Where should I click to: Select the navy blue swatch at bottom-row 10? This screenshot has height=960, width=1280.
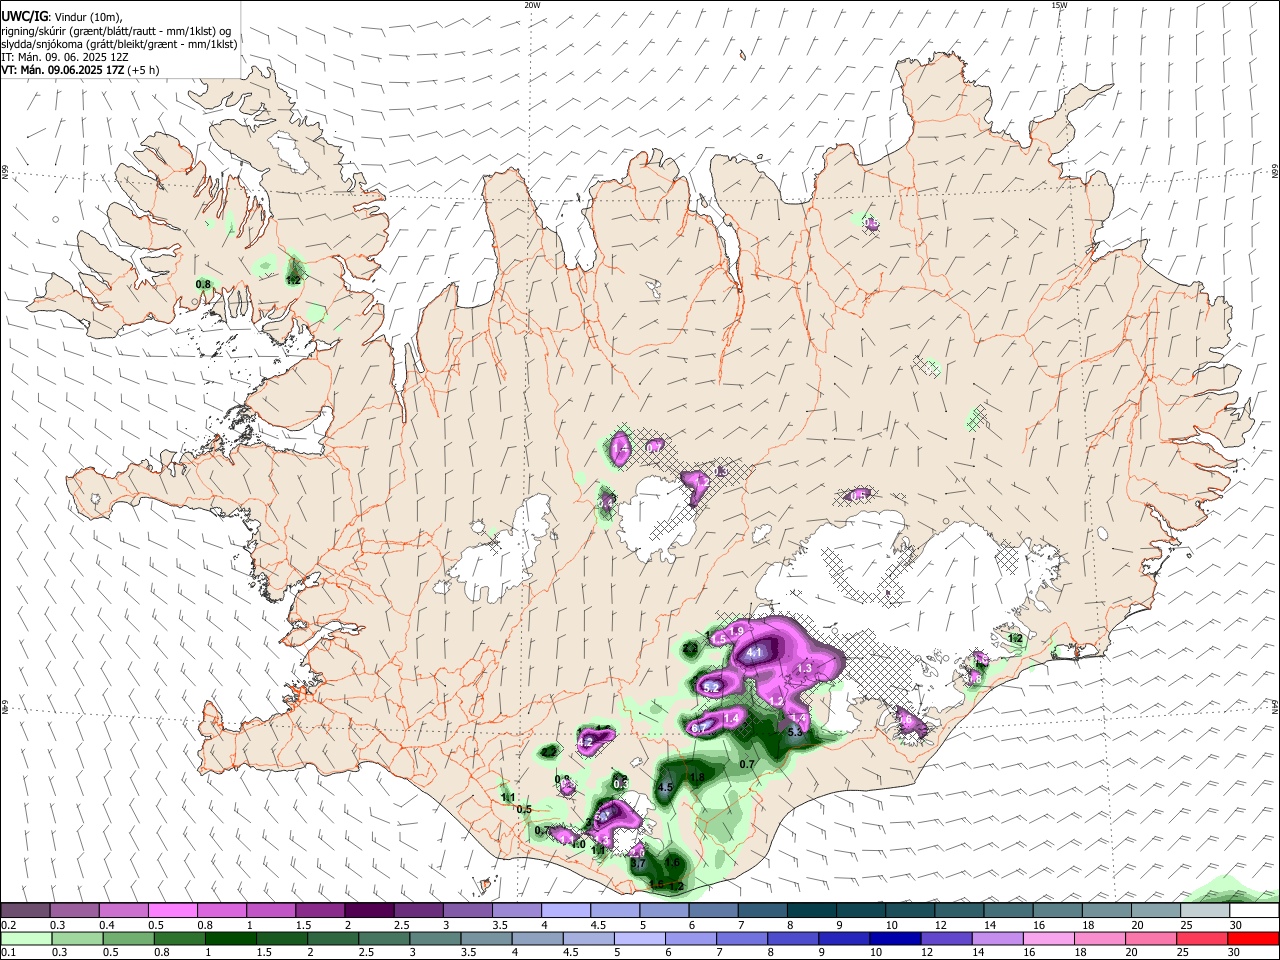pos(895,938)
